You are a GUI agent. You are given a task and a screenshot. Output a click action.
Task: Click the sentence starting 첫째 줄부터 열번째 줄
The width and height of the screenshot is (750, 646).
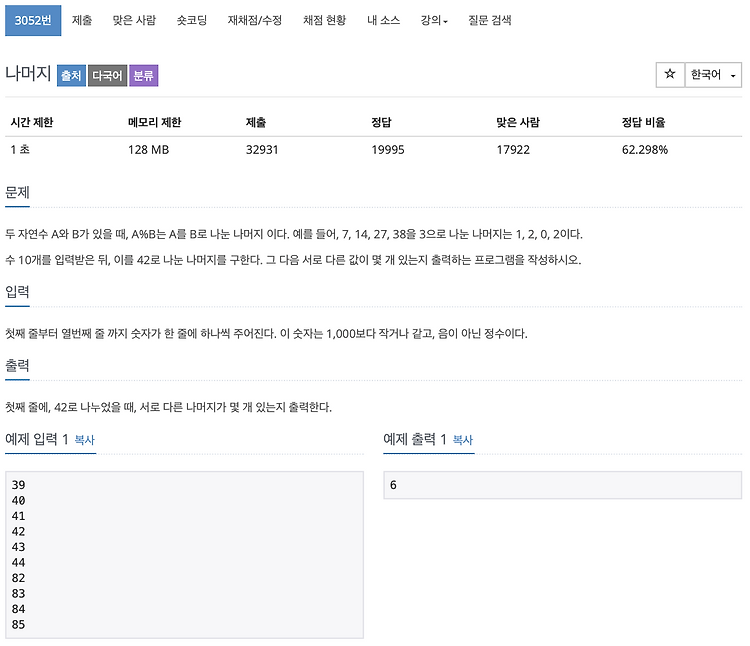[x=266, y=333]
